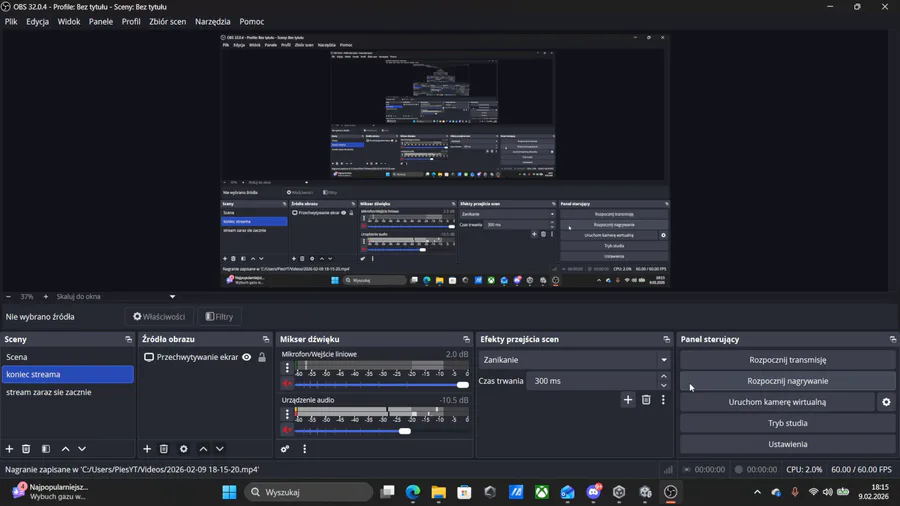Click Rozpocznij transmisję button

(x=788, y=360)
